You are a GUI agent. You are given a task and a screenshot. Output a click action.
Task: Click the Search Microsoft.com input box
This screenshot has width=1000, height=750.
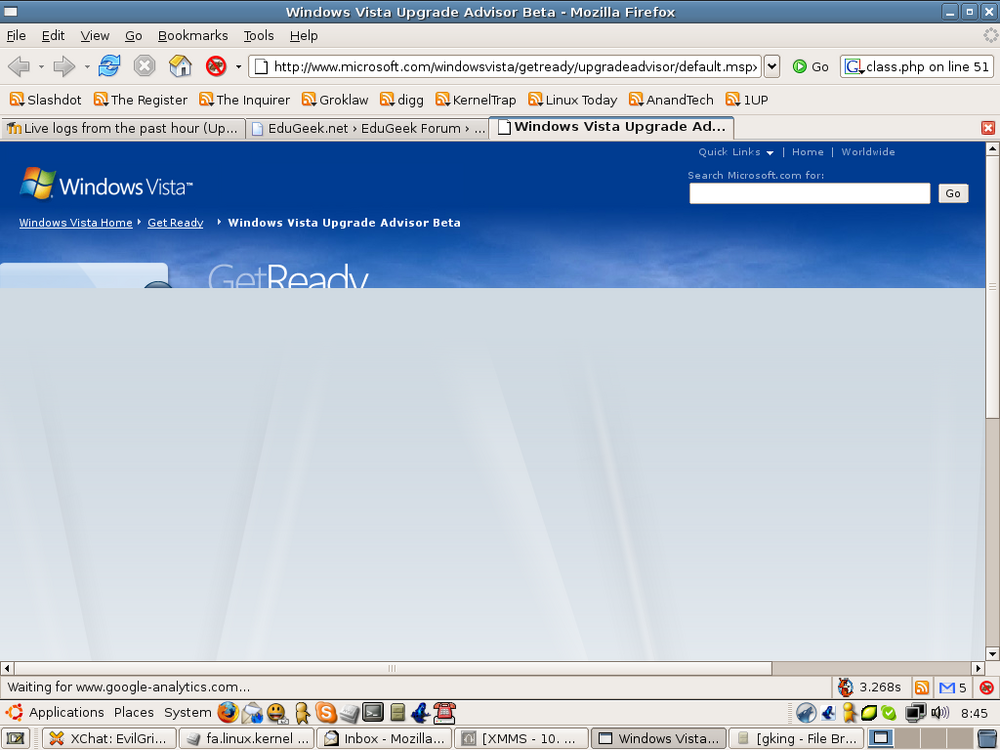[809, 193]
